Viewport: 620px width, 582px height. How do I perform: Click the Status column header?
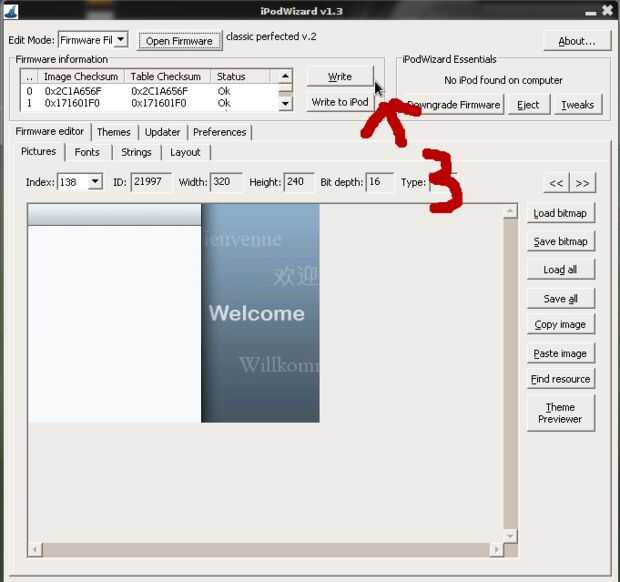(x=240, y=76)
